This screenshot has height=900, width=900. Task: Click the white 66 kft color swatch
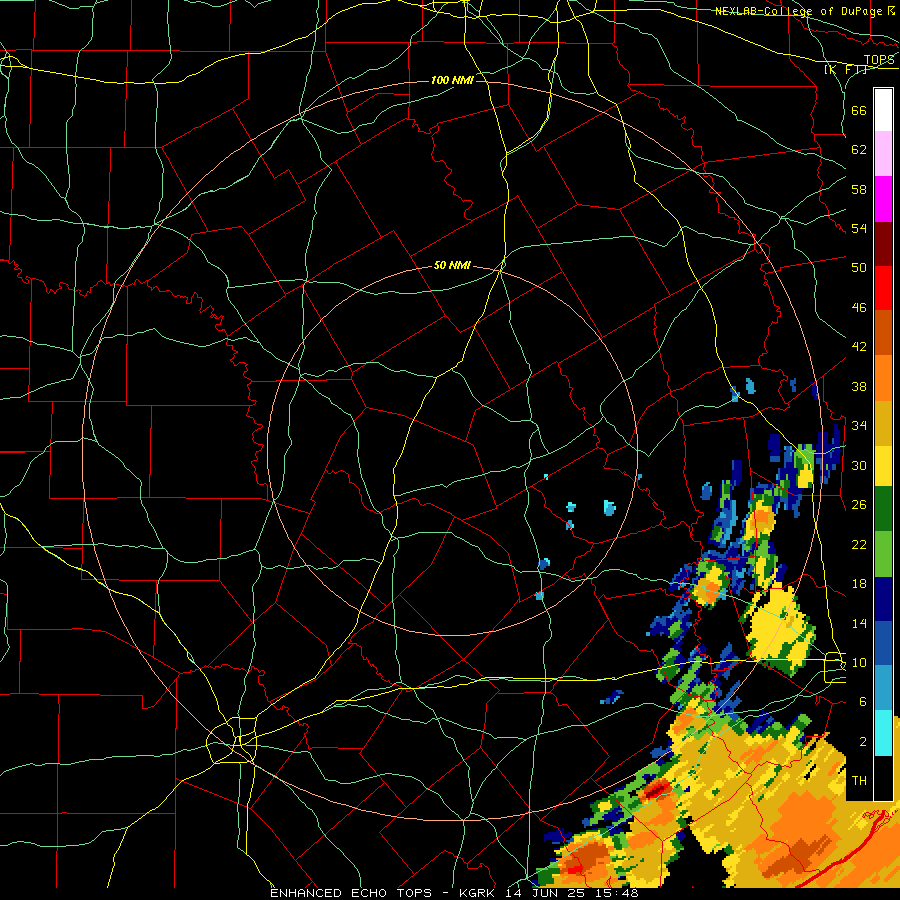coord(883,110)
